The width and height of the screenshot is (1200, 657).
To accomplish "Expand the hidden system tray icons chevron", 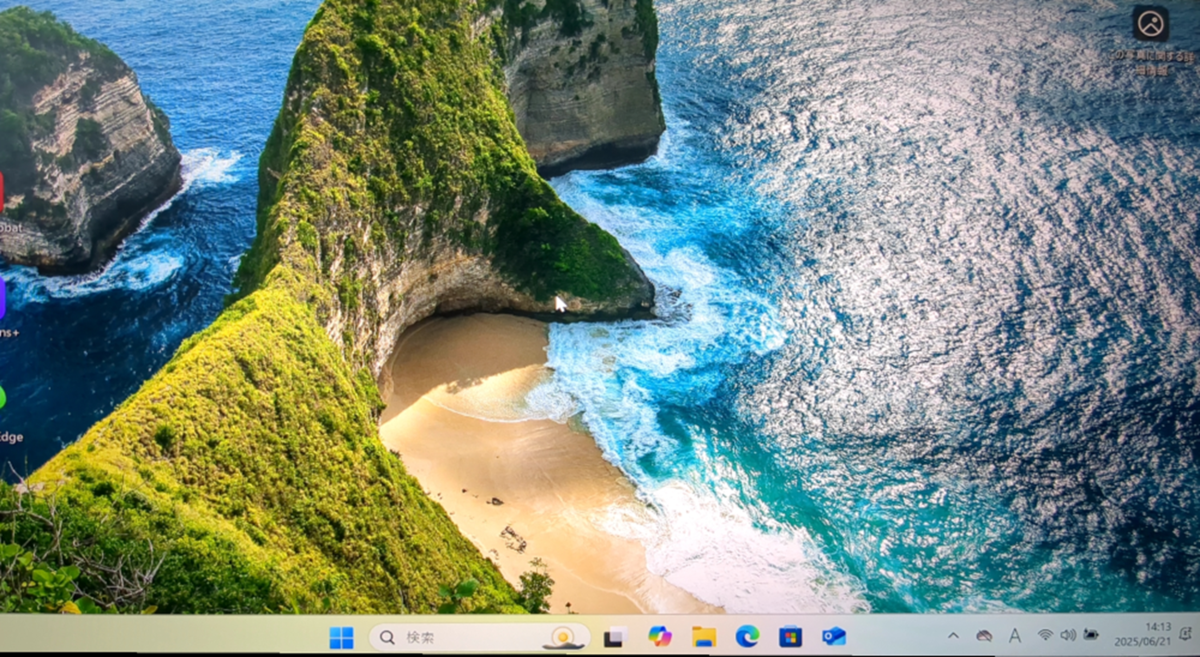I will click(953, 636).
